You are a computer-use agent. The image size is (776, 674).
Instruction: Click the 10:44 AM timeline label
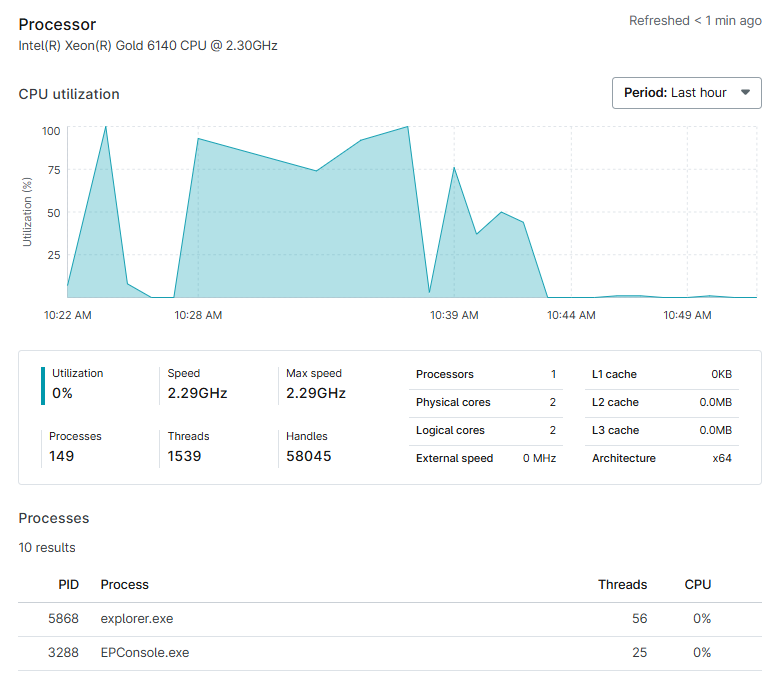click(571, 315)
